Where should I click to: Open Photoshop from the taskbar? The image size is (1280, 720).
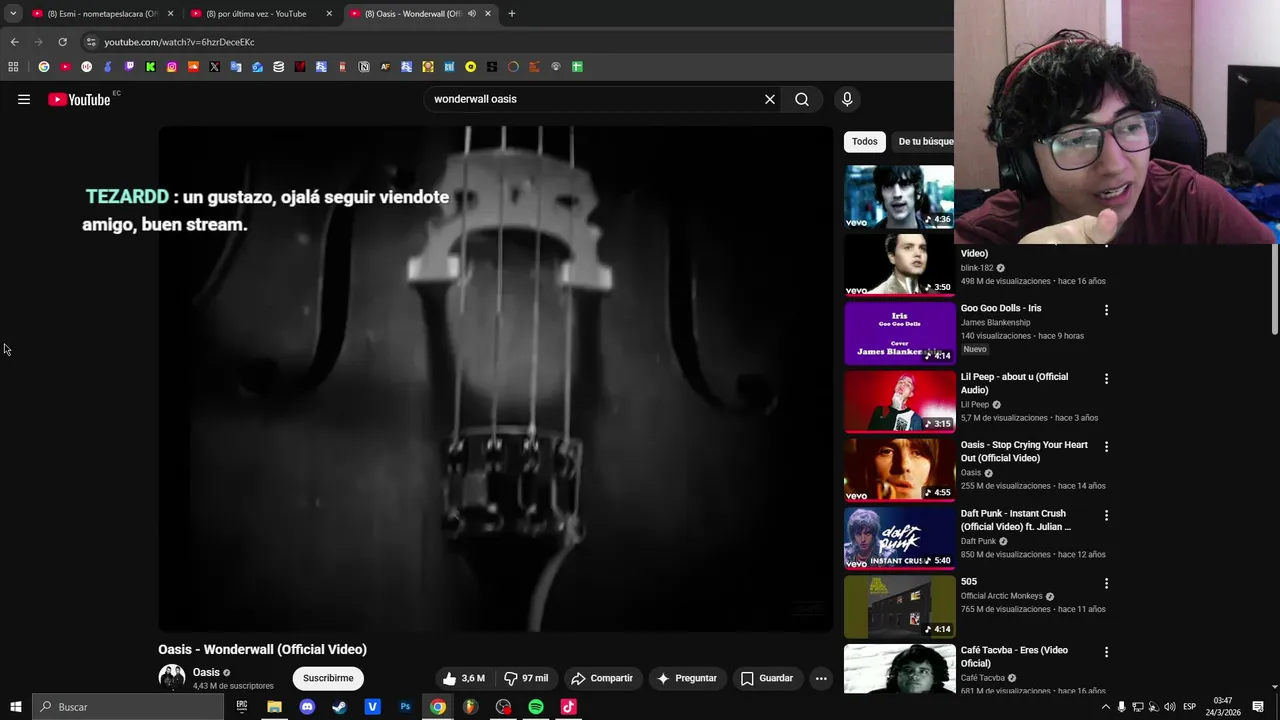click(405, 707)
